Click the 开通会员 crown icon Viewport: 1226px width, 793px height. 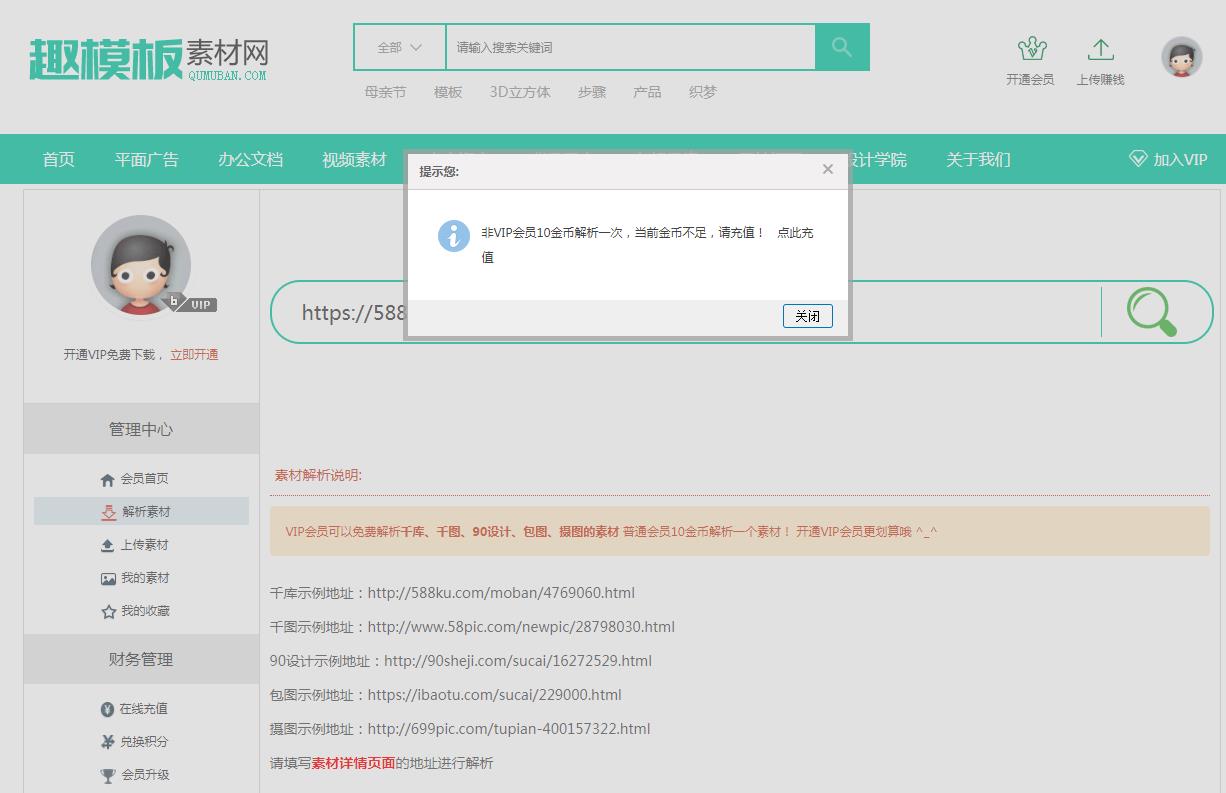click(x=1030, y=48)
